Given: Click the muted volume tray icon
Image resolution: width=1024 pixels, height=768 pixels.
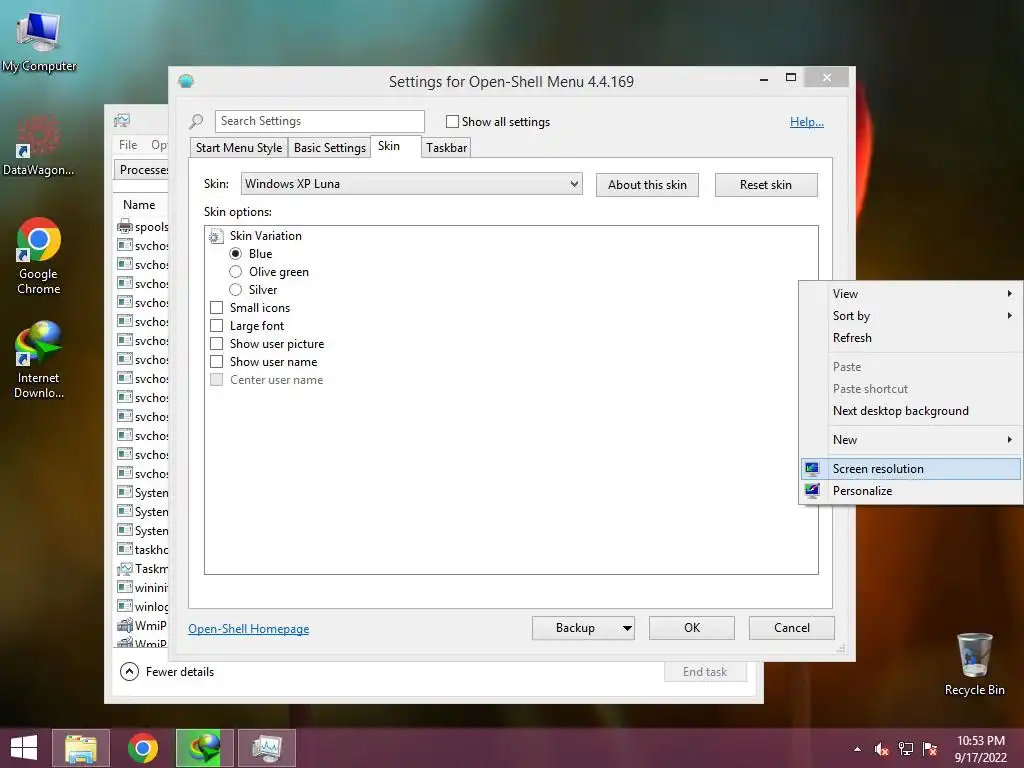Looking at the screenshot, I should (882, 749).
